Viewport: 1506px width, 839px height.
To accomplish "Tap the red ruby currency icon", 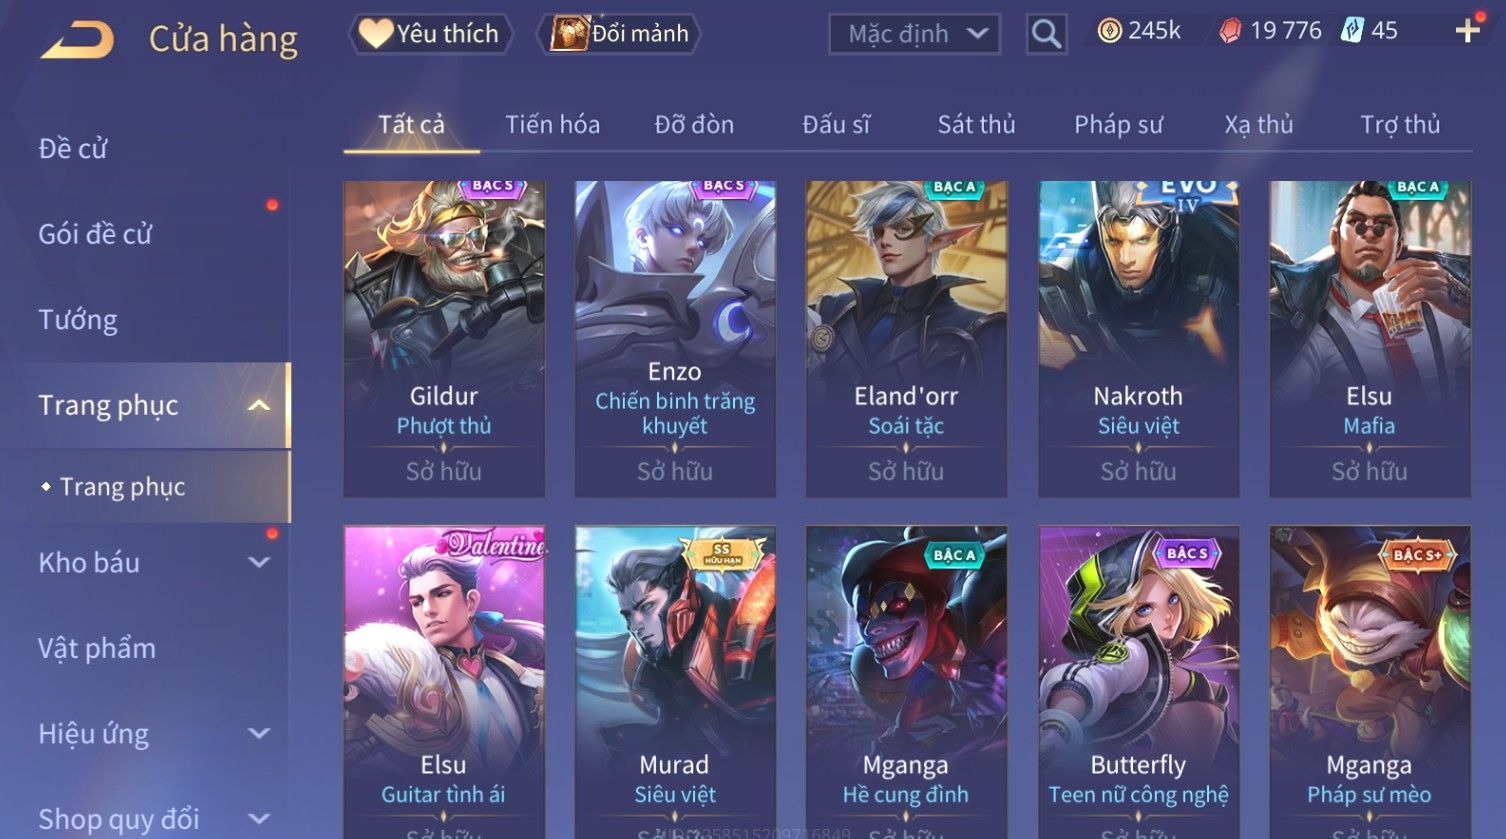I will [1230, 32].
